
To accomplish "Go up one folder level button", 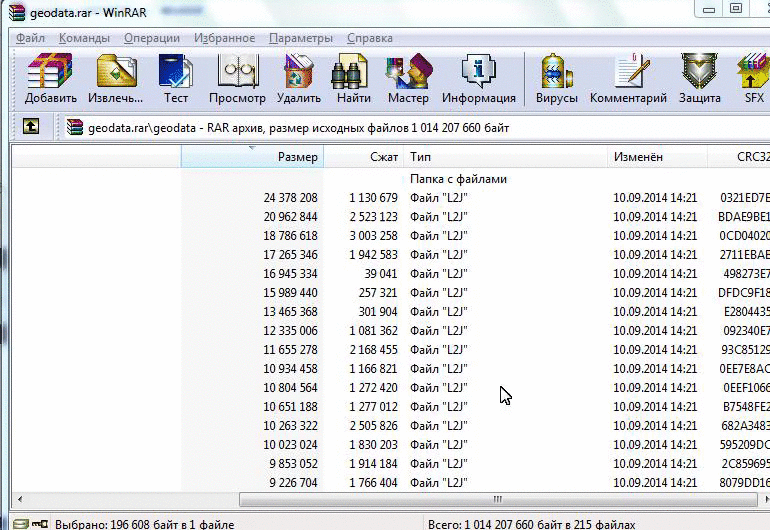I will point(31,127).
